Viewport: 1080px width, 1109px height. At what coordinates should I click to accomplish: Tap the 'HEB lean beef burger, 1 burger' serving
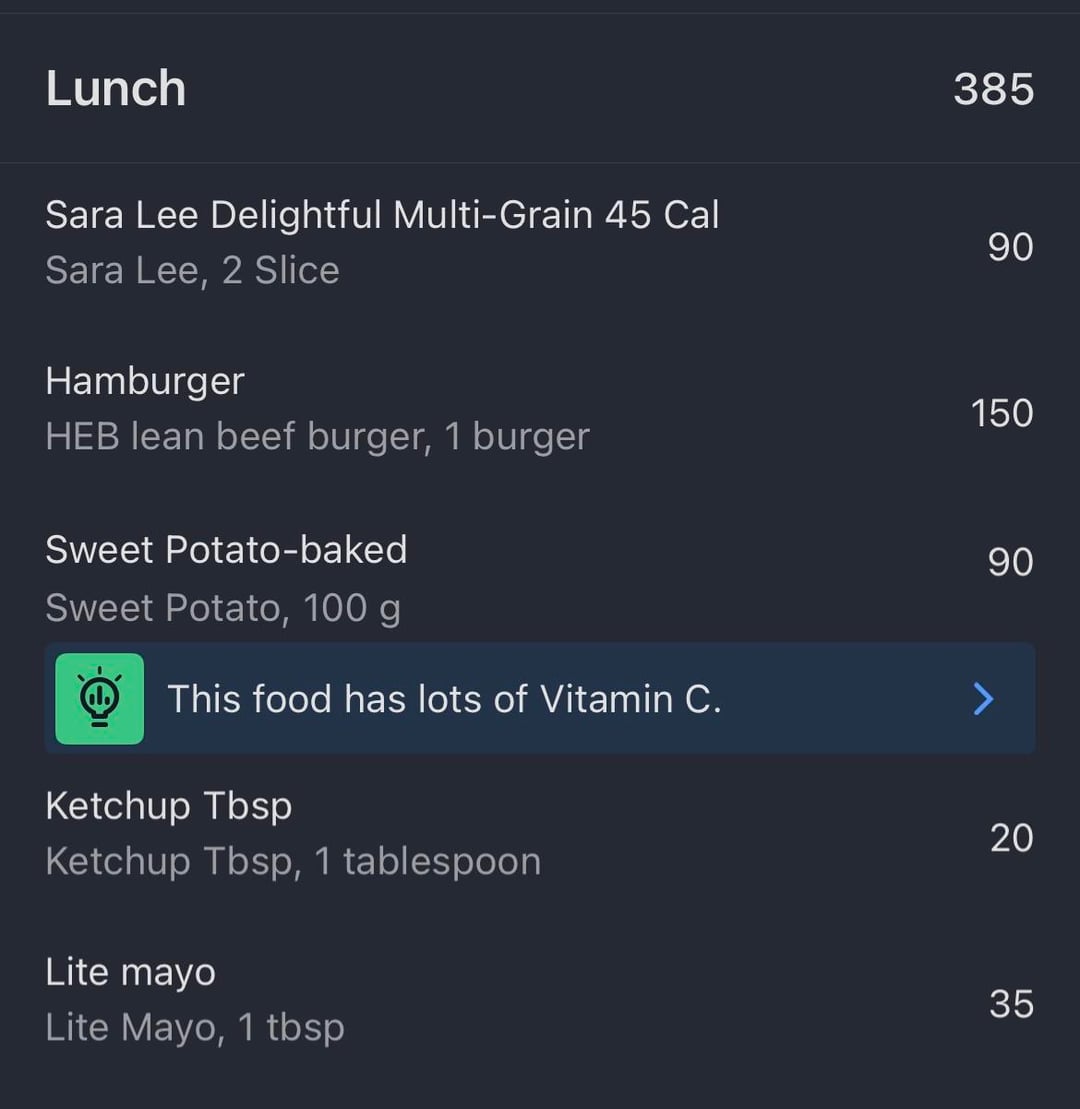(317, 436)
